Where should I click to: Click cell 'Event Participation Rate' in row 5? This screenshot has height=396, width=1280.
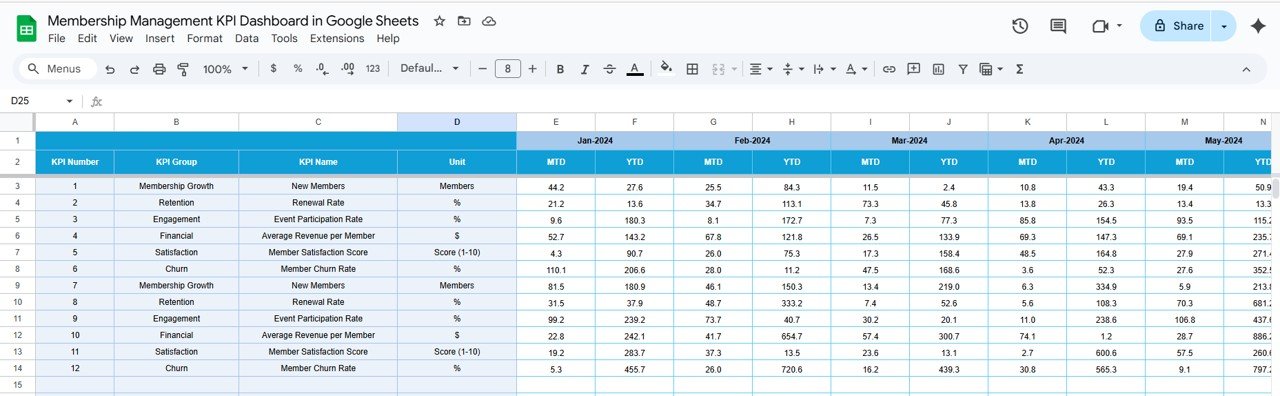coord(318,219)
